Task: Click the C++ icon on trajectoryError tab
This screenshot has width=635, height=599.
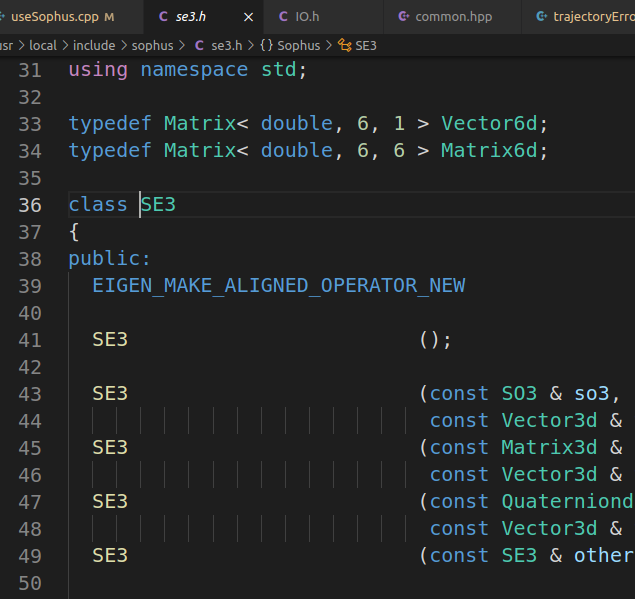Action: click(x=541, y=16)
